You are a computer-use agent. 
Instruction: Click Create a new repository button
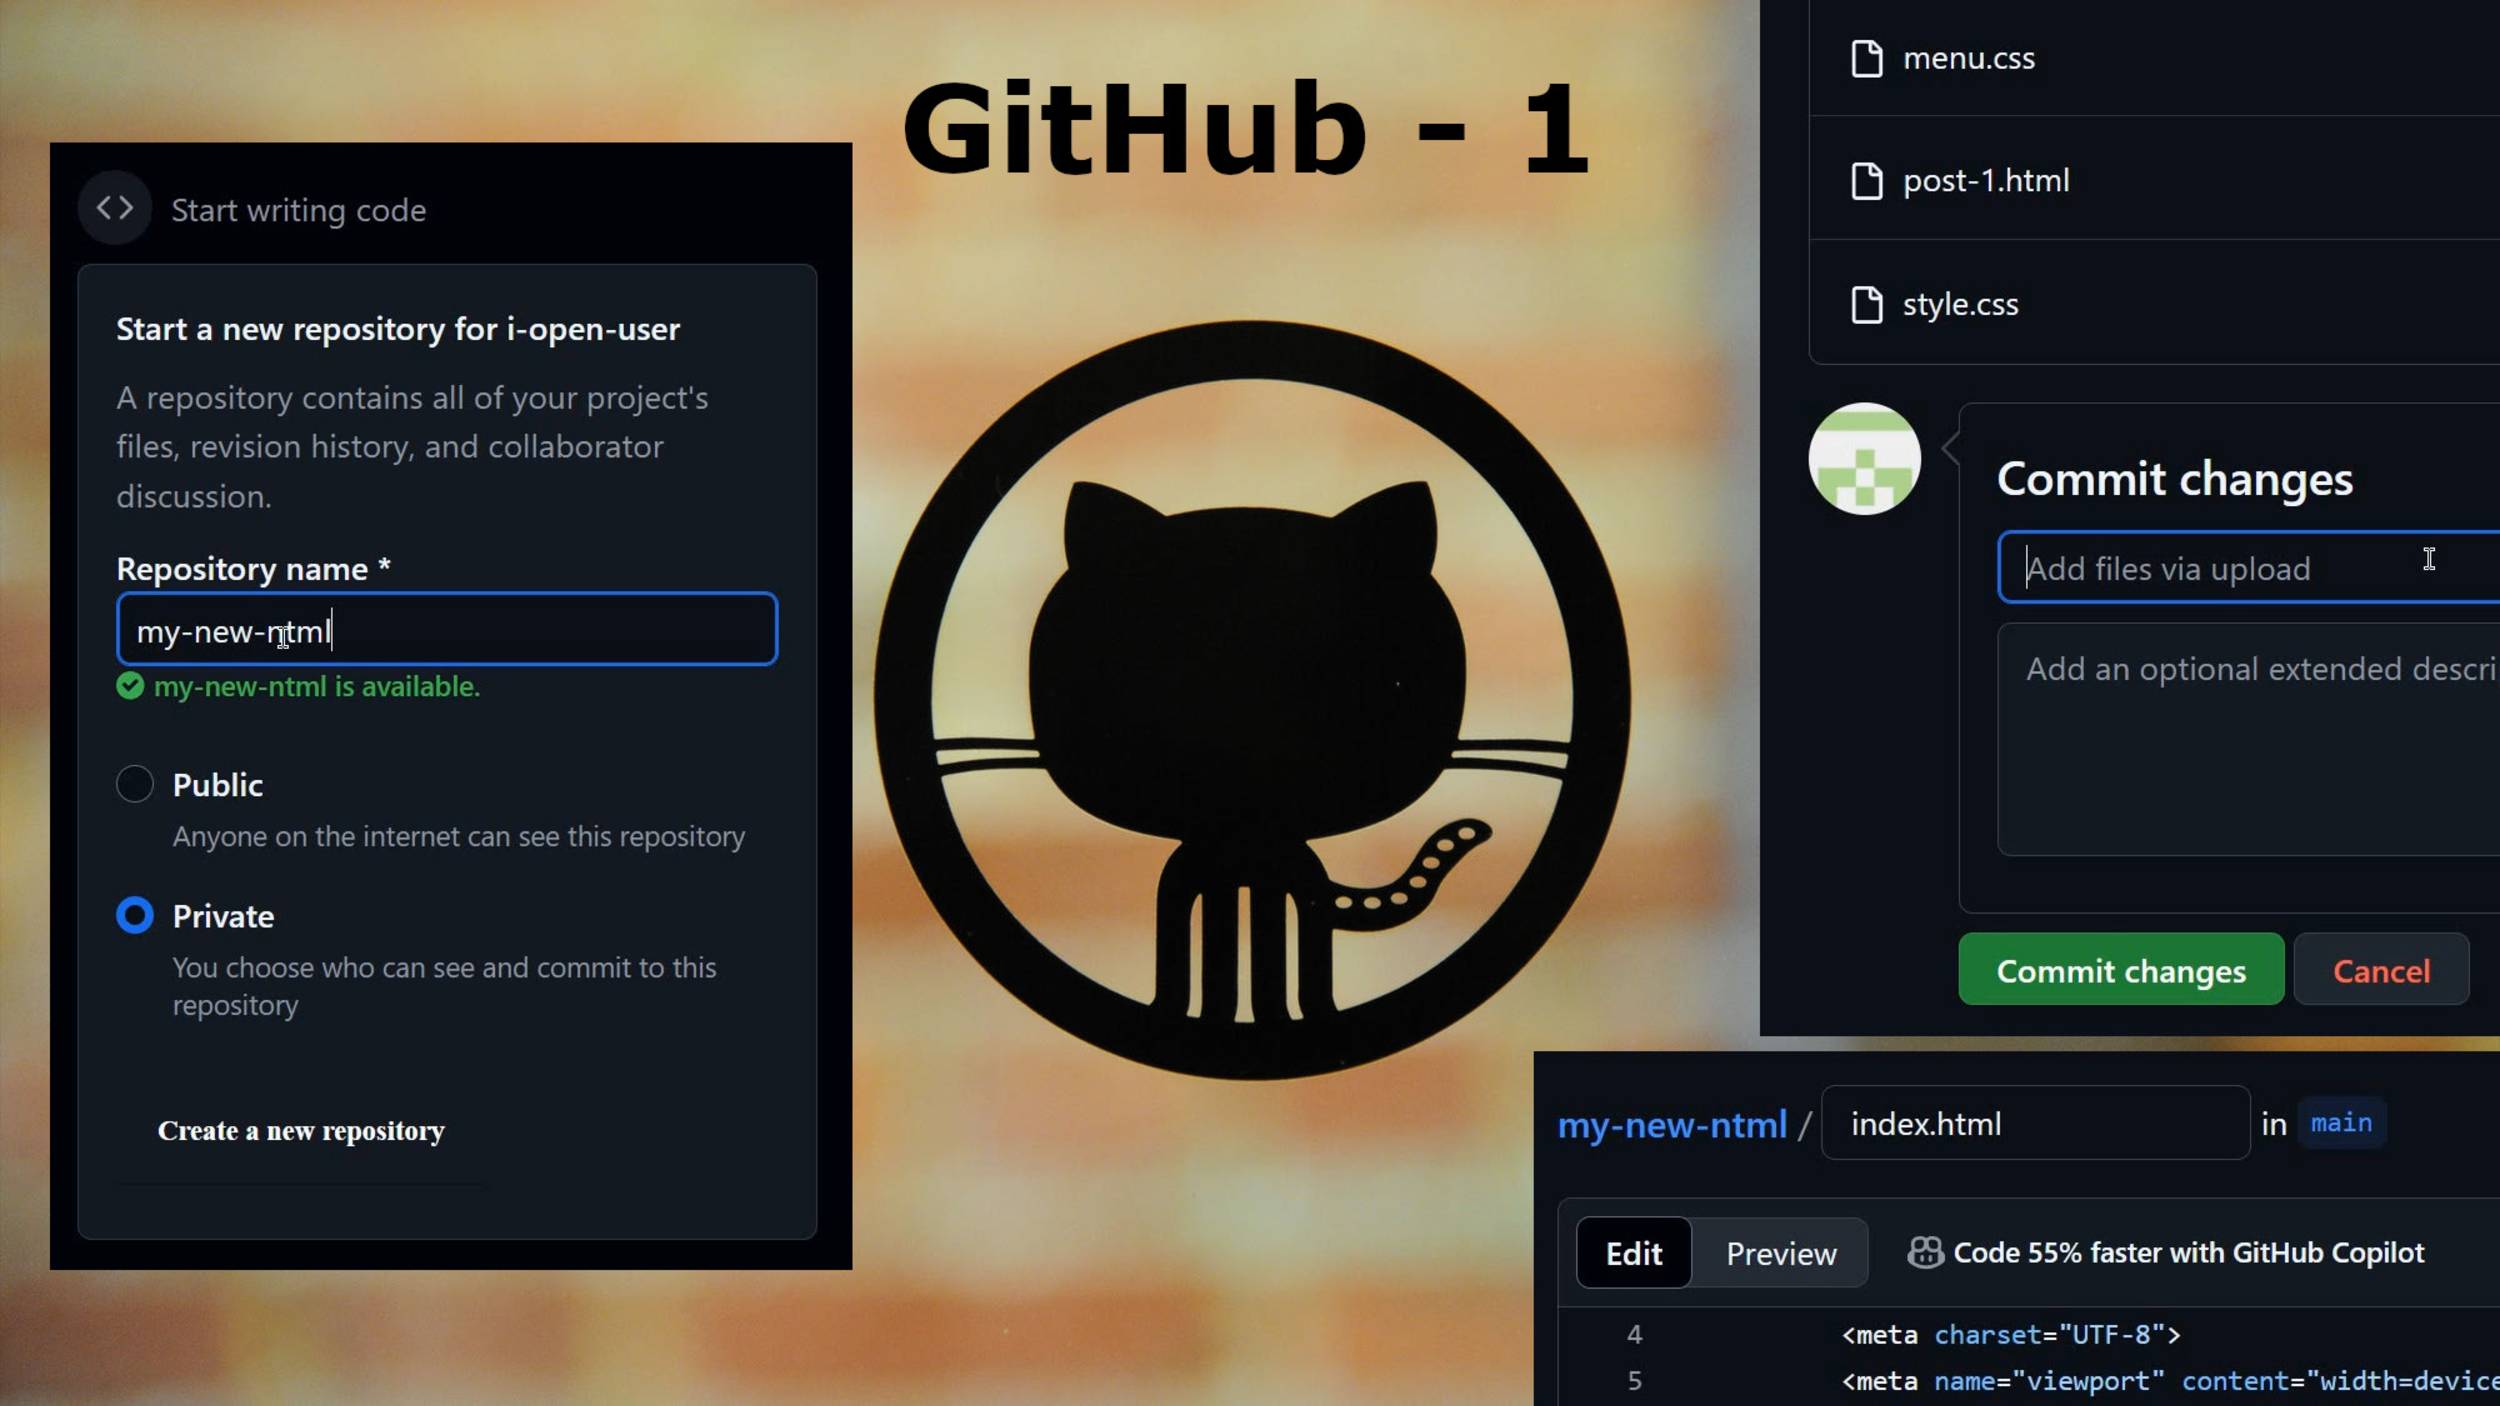coord(301,1131)
